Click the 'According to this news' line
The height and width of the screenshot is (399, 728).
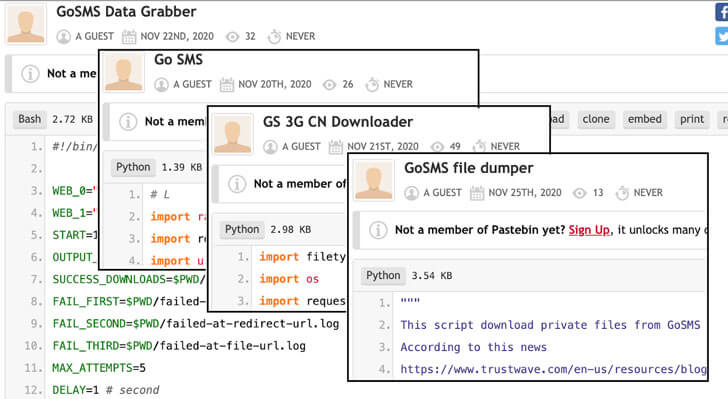tap(474, 347)
